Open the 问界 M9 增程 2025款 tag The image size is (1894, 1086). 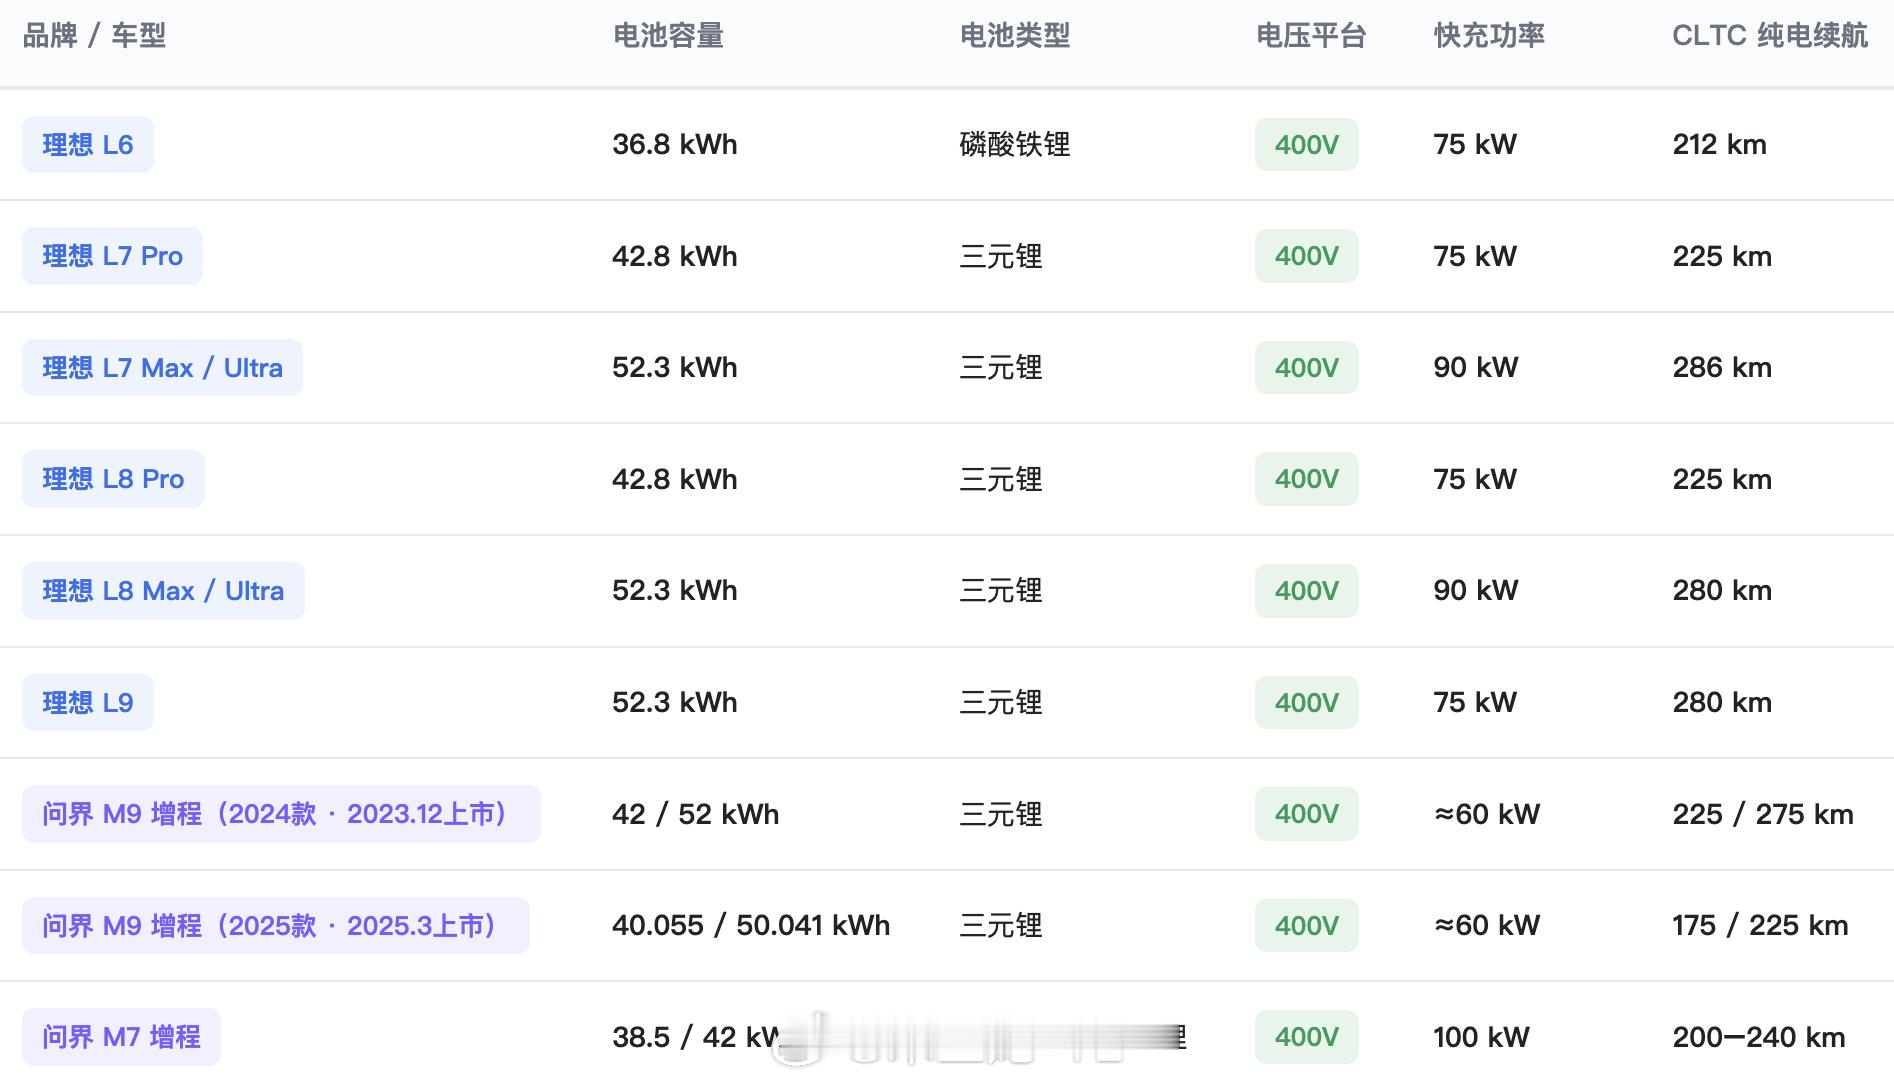point(276,926)
